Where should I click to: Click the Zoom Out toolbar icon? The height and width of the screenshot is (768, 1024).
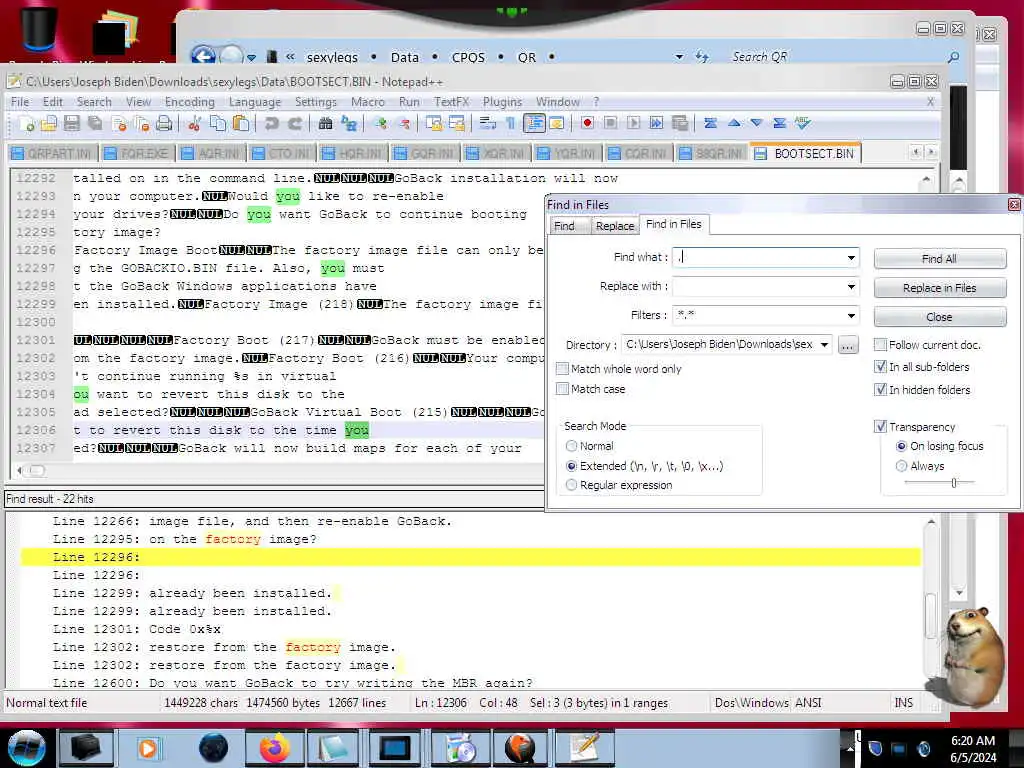pyautogui.click(x=404, y=123)
